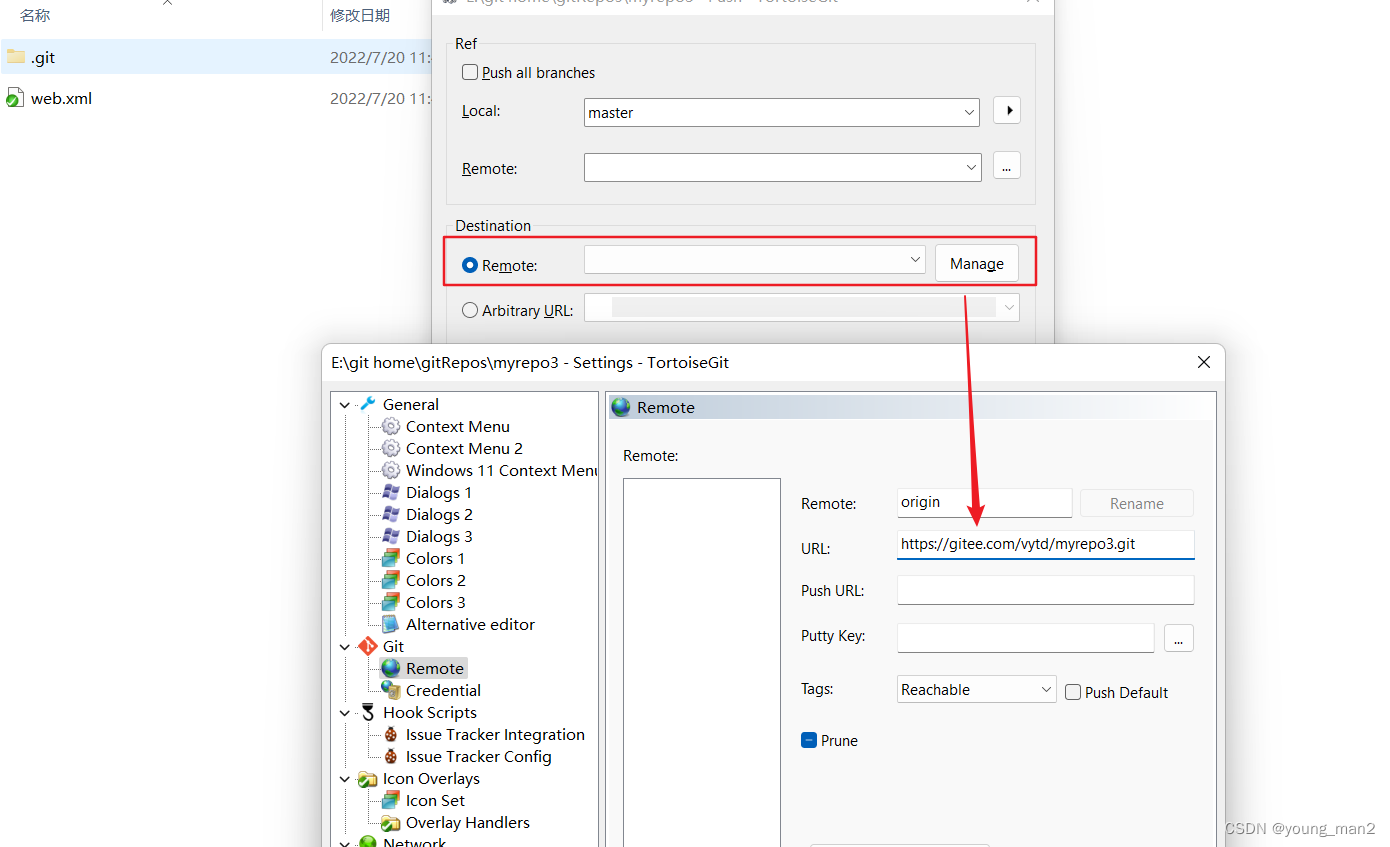Select Issue Tracker Integration entry

[495, 734]
